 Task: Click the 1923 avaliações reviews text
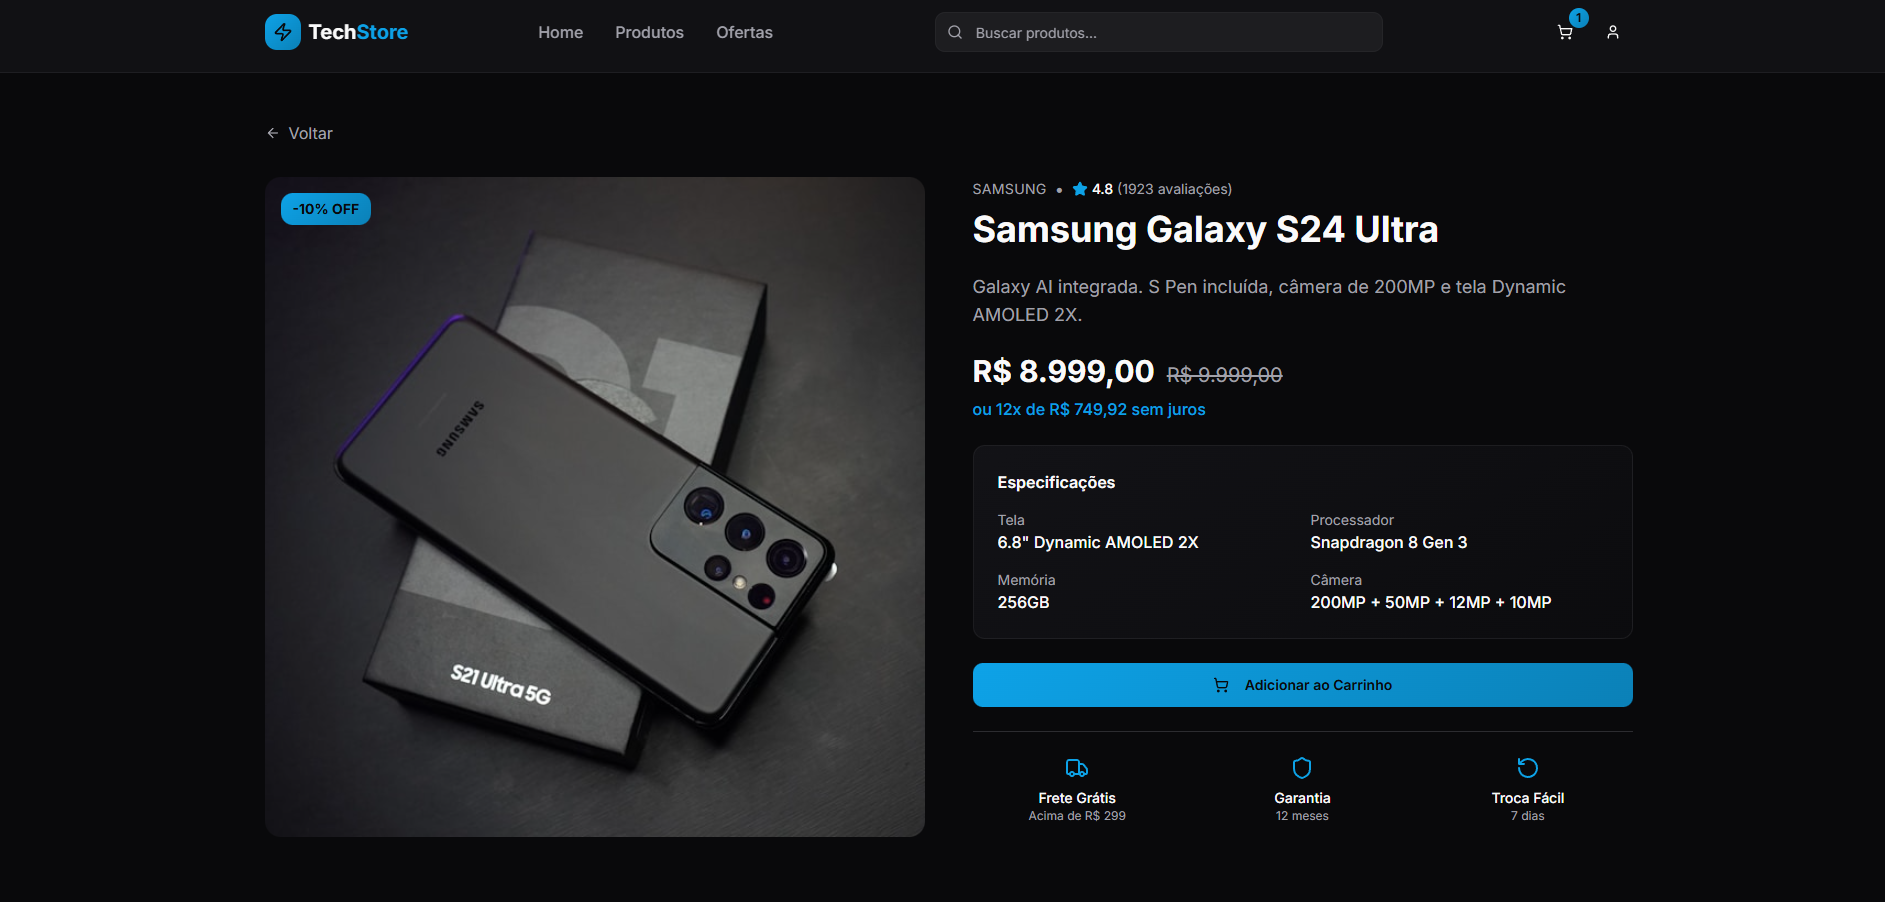pyautogui.click(x=1174, y=189)
